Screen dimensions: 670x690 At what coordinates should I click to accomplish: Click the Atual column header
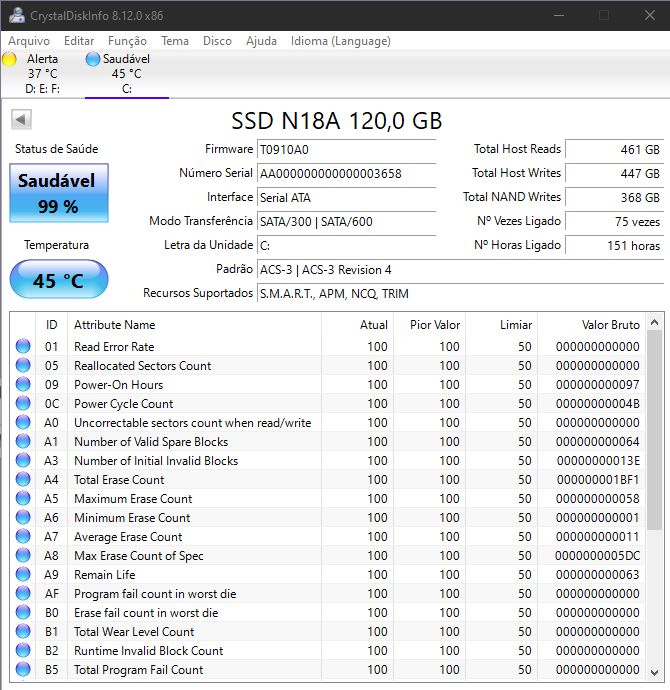358,325
